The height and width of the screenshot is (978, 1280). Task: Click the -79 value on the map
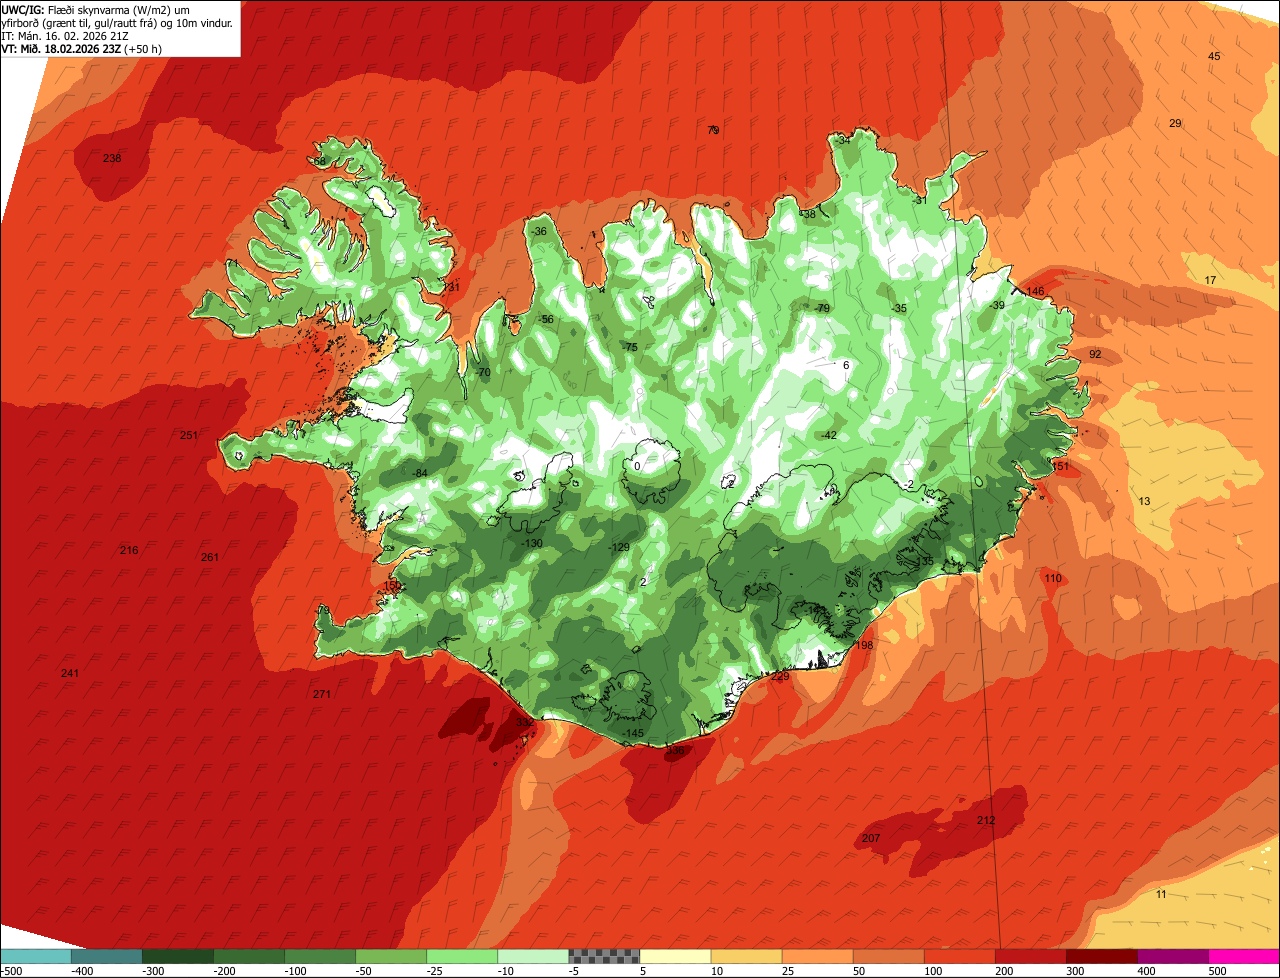click(x=822, y=309)
